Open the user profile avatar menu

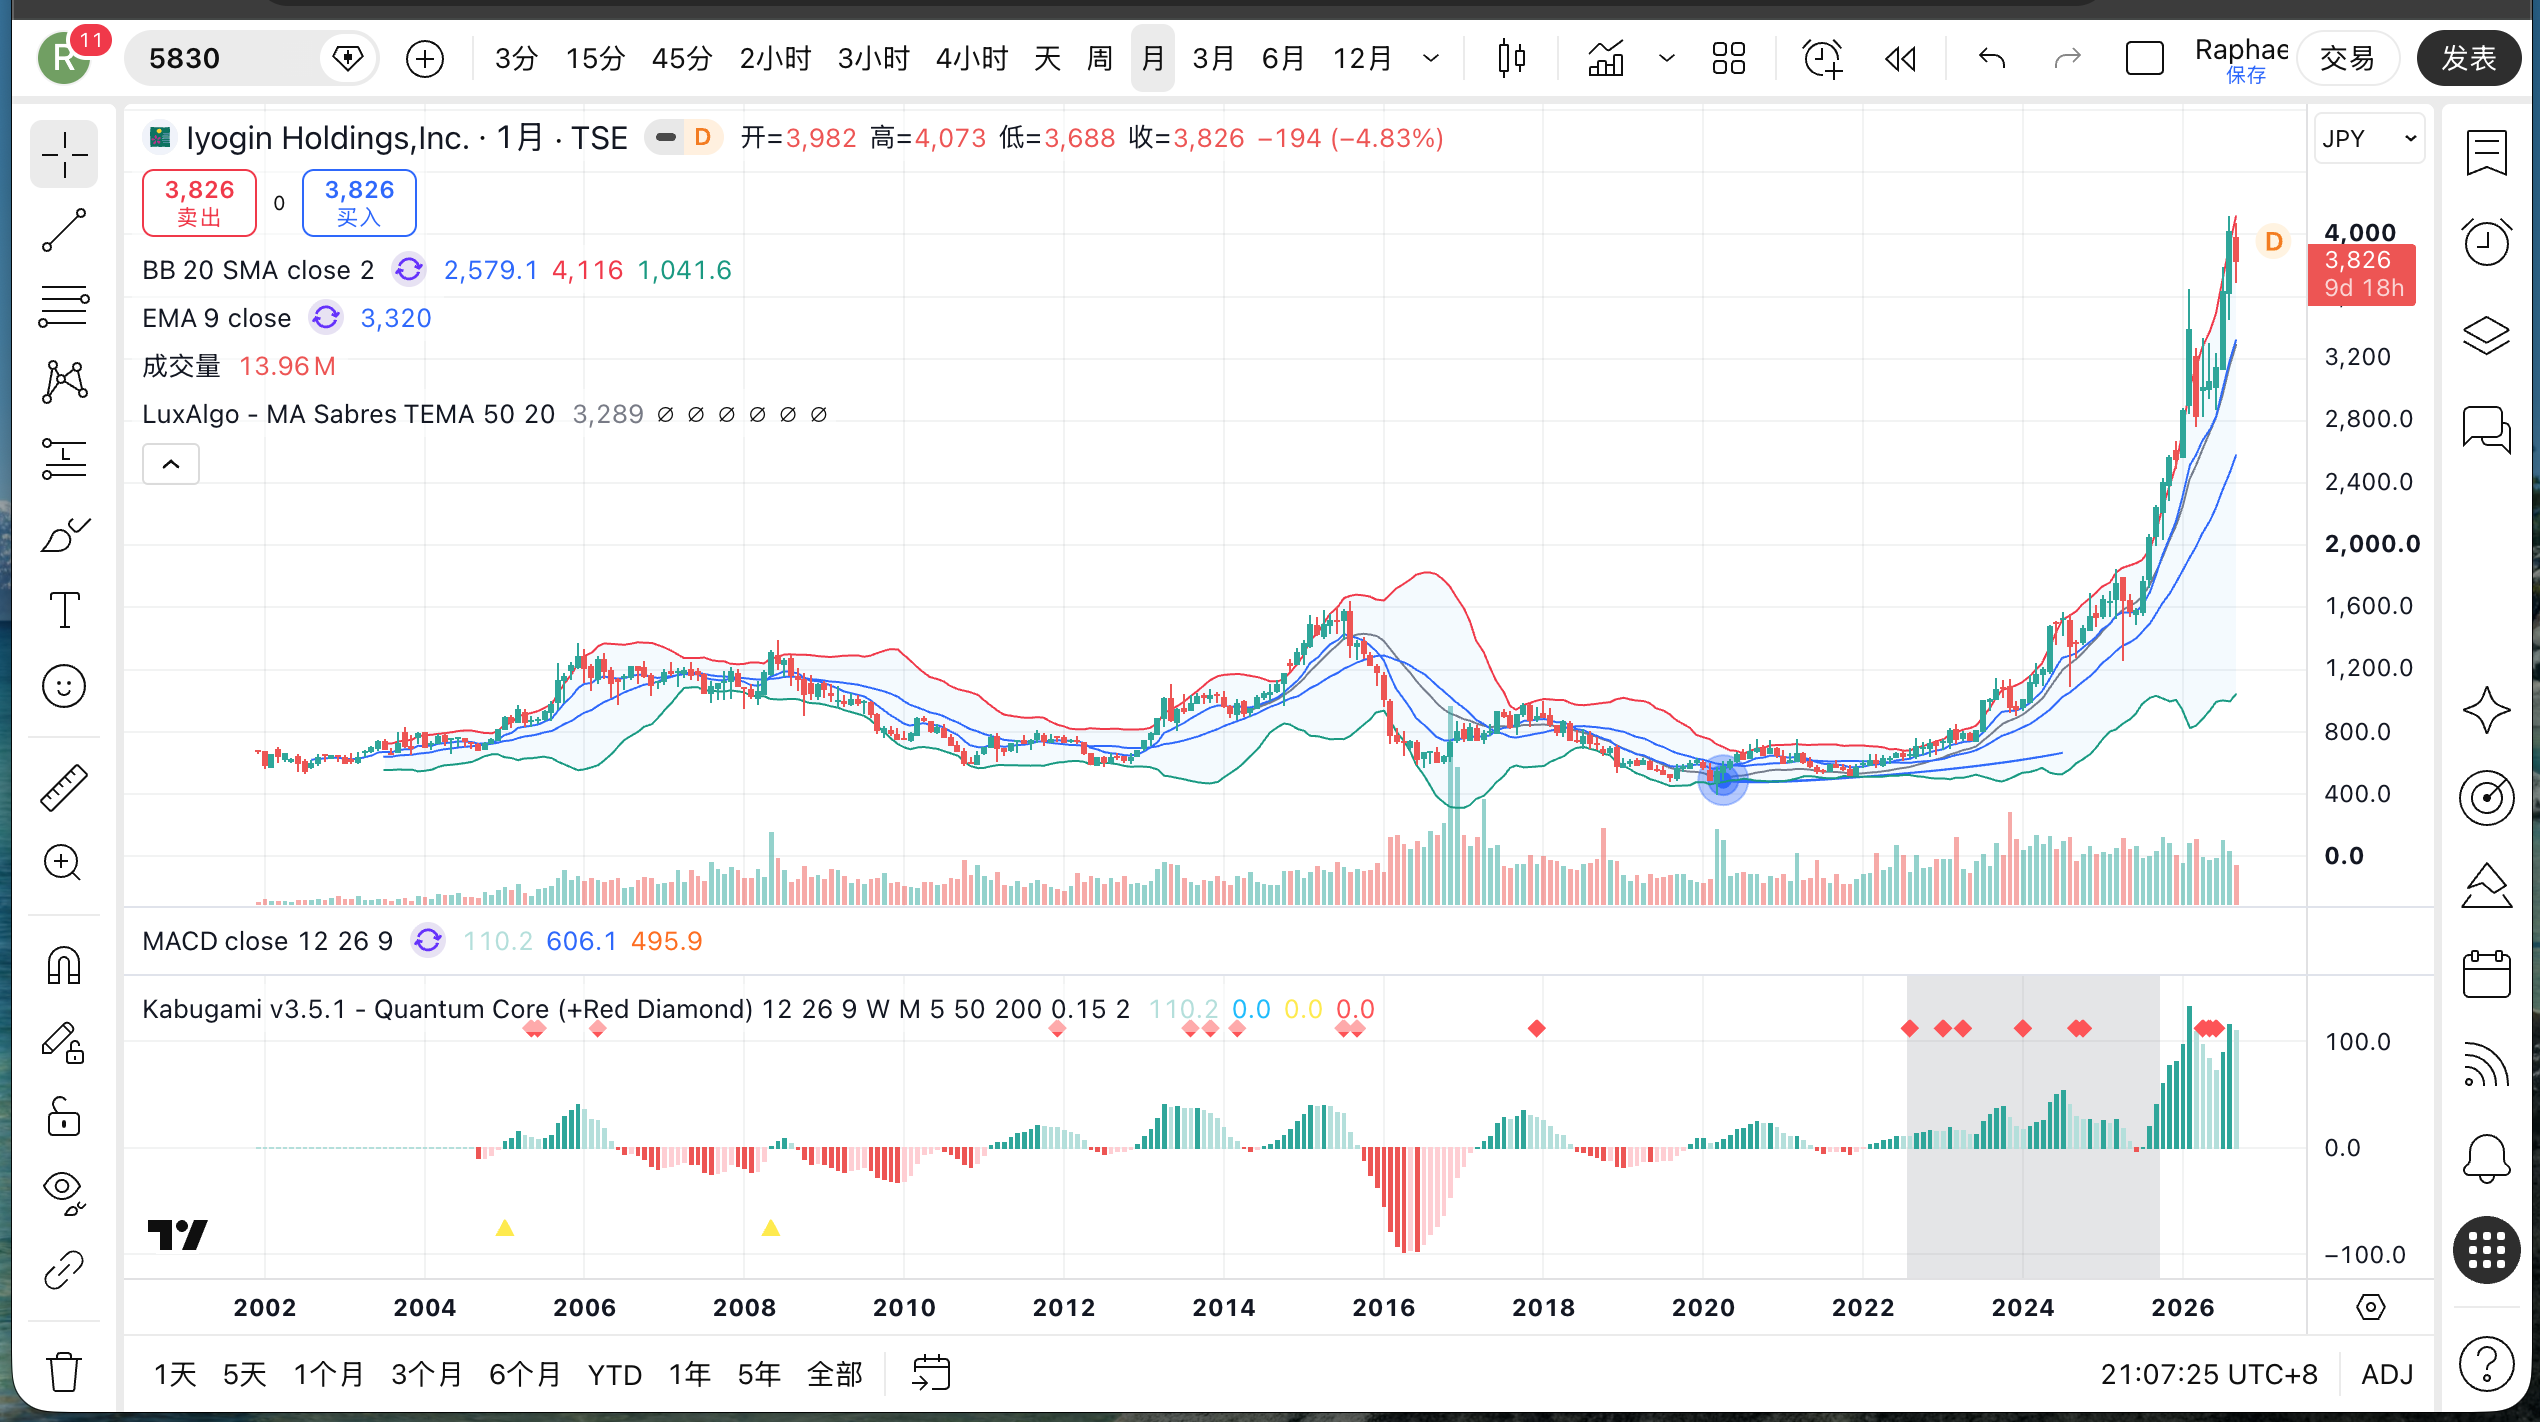[x=64, y=59]
